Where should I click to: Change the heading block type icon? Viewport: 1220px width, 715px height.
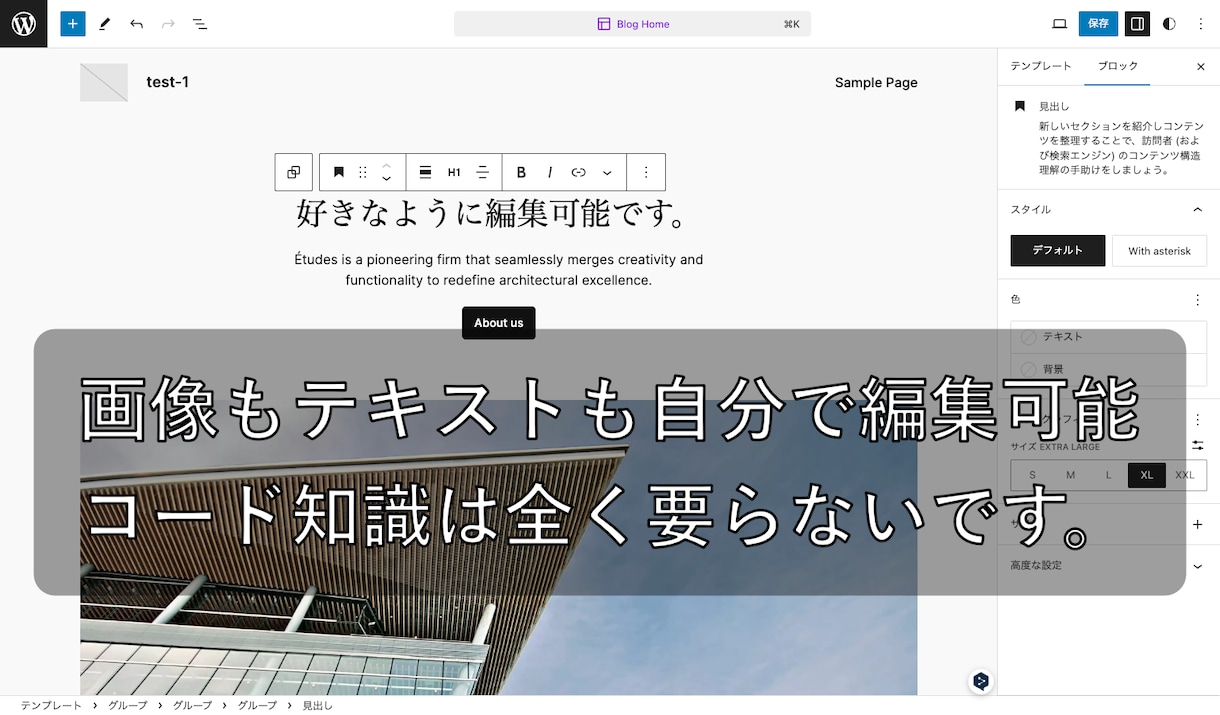coord(339,172)
